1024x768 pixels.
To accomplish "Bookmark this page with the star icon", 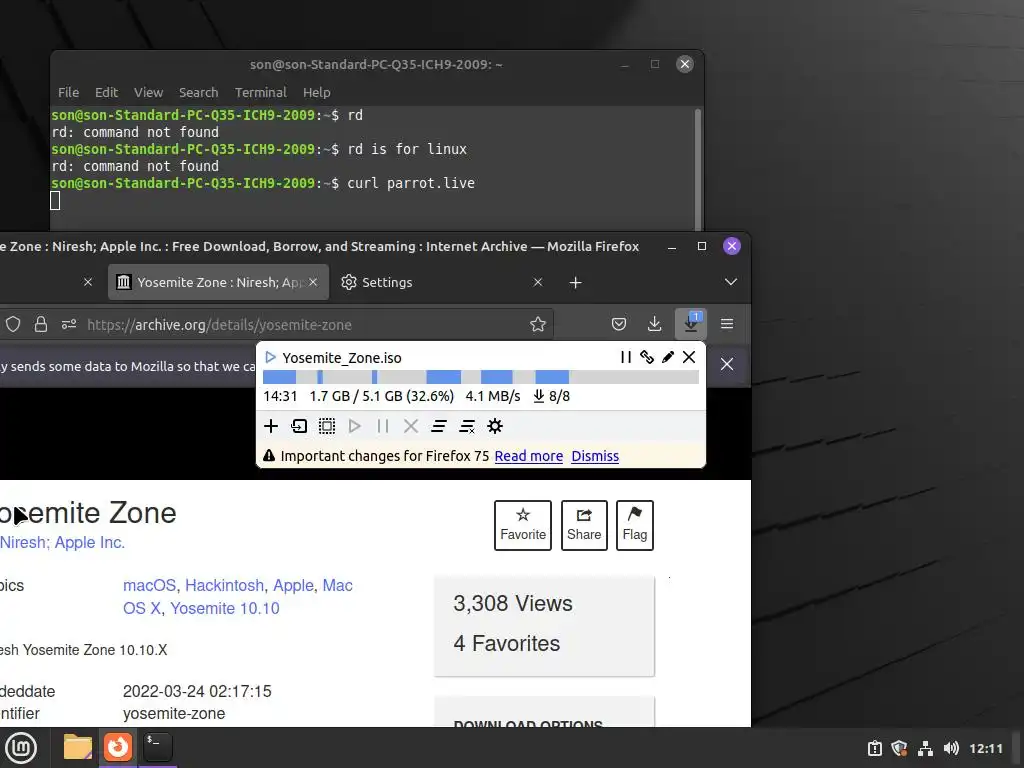I will pos(537,325).
